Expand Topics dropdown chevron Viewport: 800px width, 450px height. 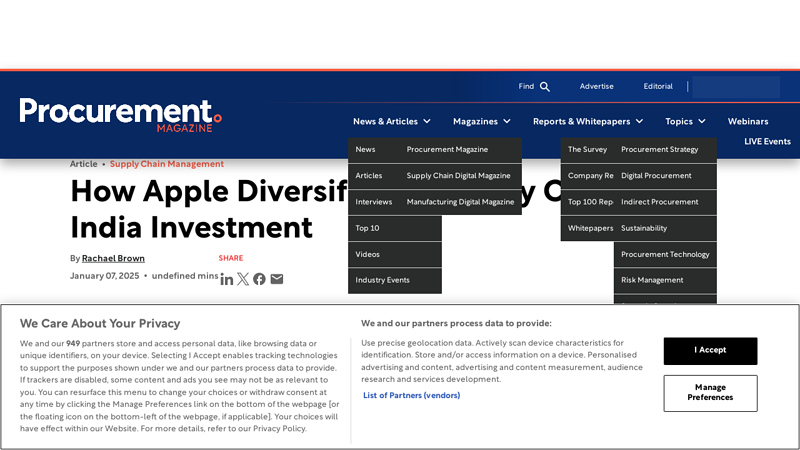click(702, 121)
